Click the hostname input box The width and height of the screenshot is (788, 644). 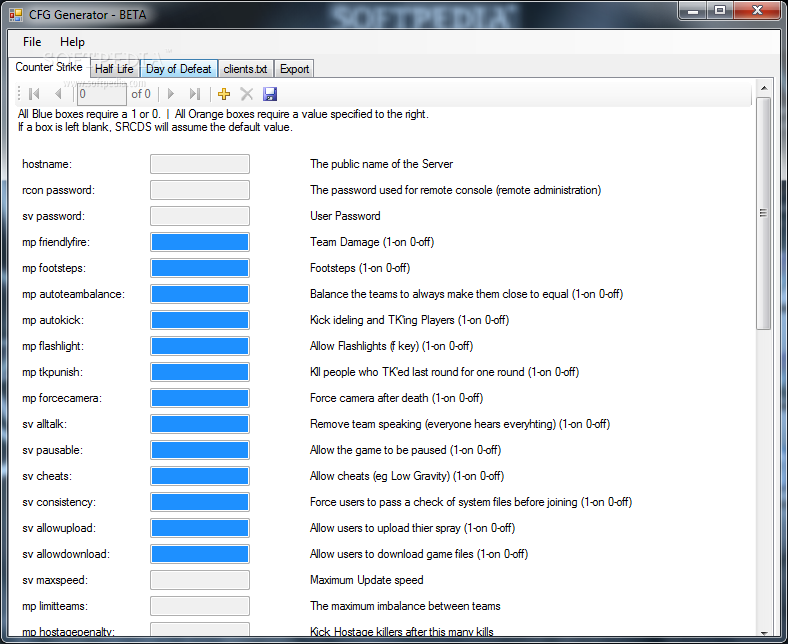point(200,164)
